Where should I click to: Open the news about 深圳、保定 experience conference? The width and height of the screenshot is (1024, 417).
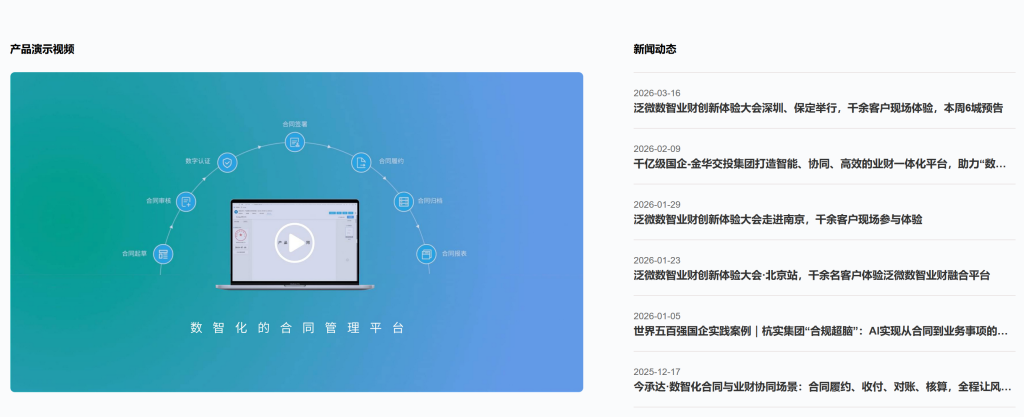pos(818,108)
